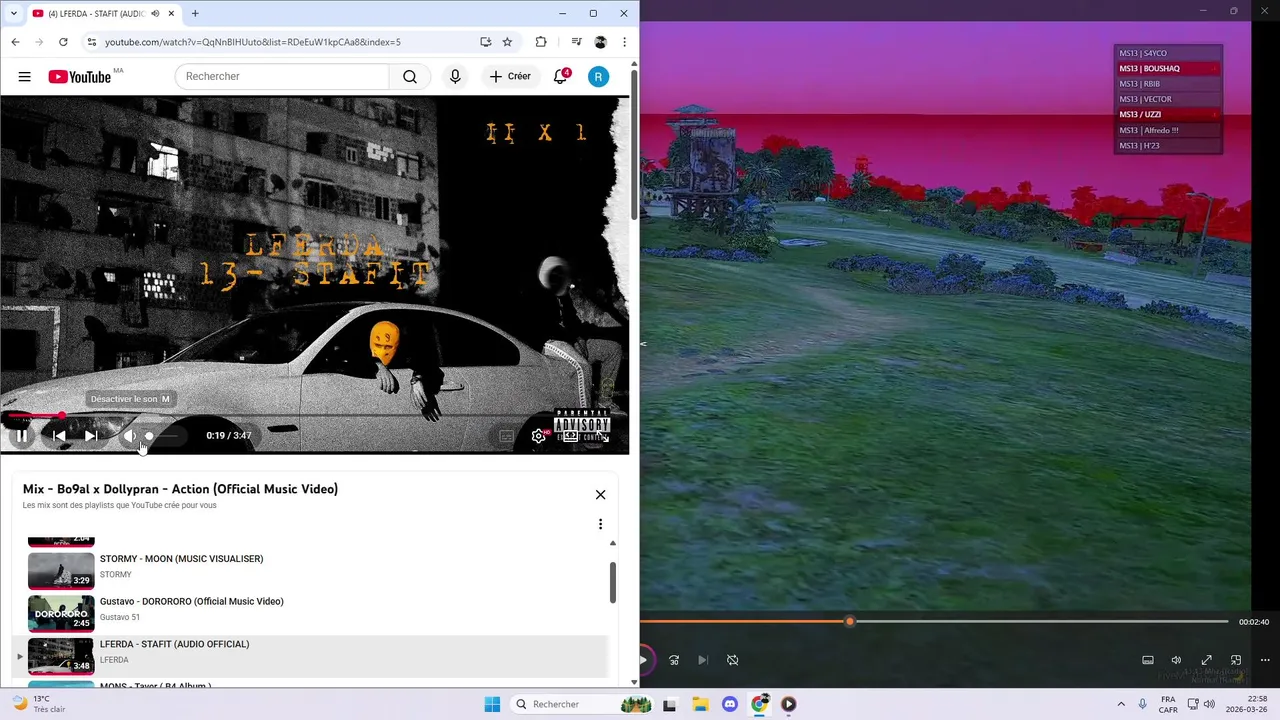Switch media player to mini view
Screen dimensions: 1280x720
pos(1236,660)
